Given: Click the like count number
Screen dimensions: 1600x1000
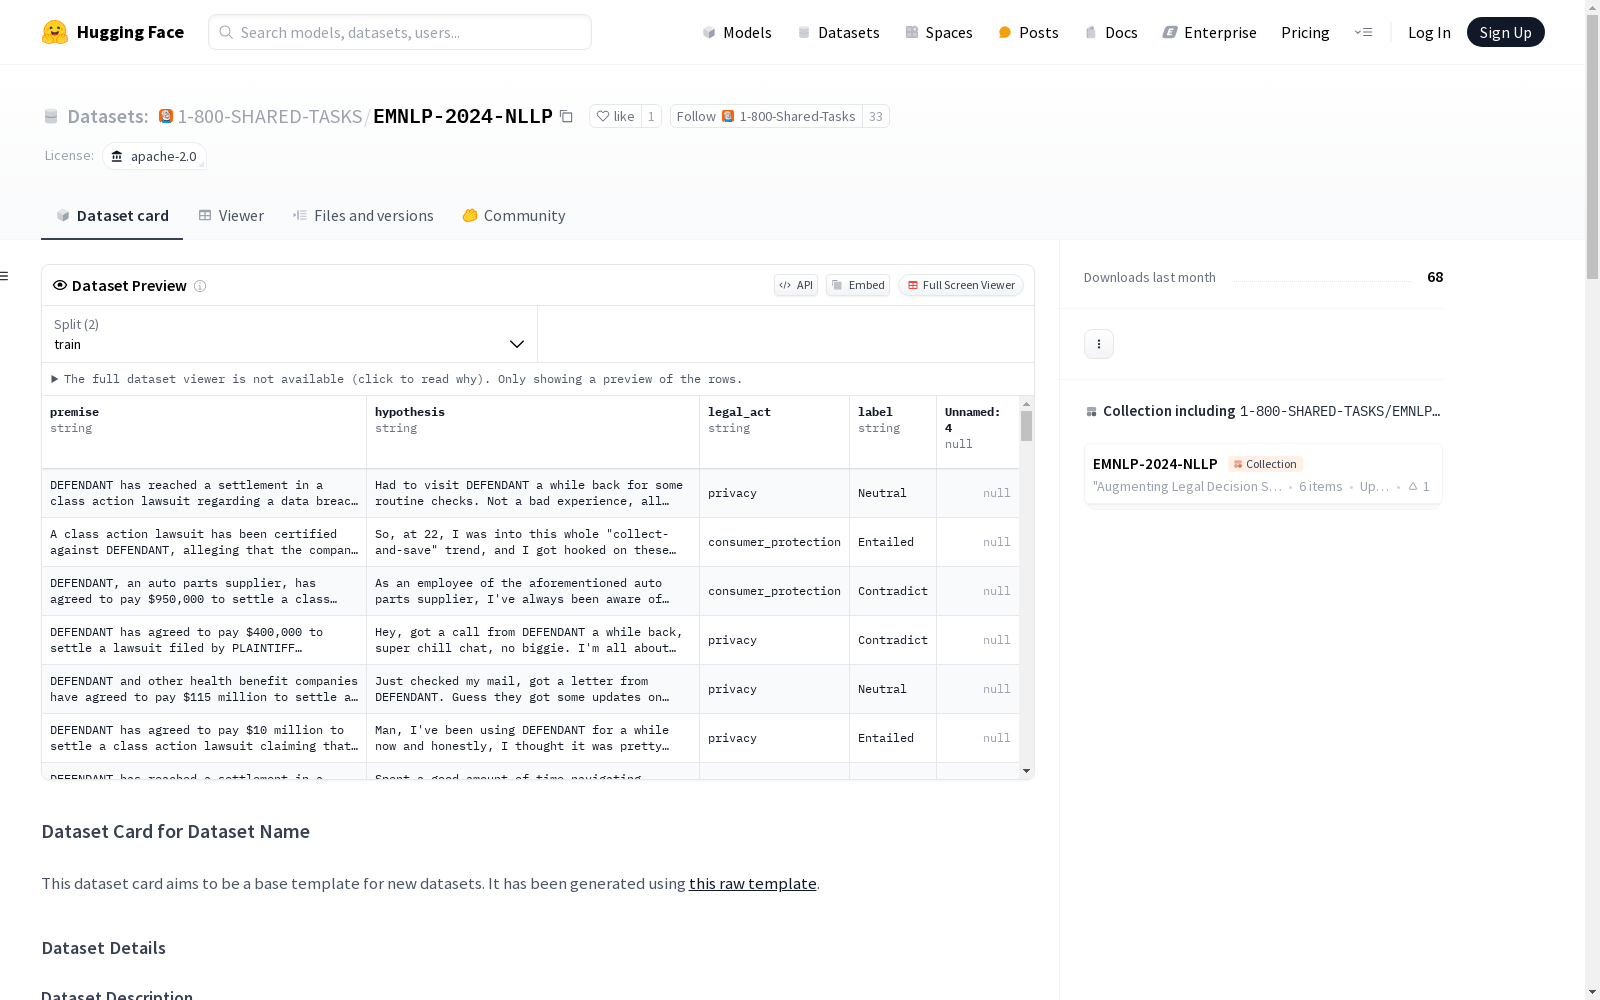Looking at the screenshot, I should [x=651, y=117].
